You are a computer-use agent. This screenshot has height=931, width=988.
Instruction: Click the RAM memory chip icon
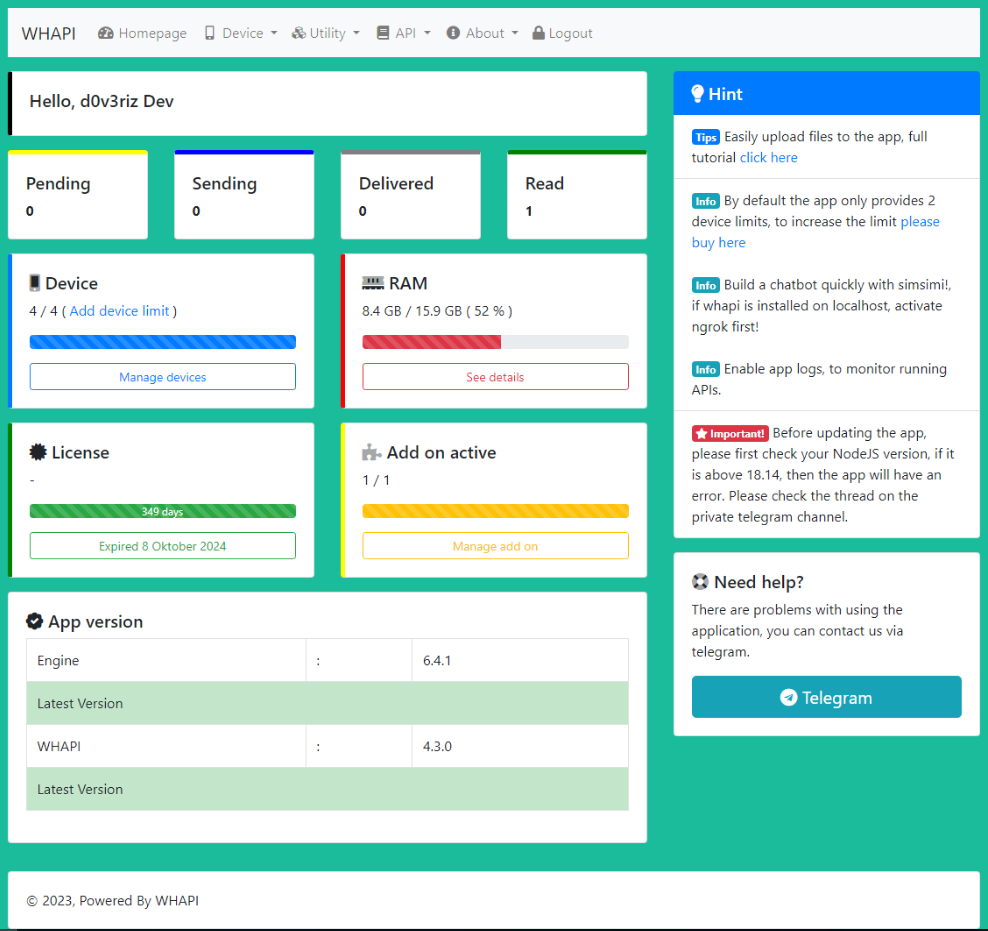tap(372, 283)
